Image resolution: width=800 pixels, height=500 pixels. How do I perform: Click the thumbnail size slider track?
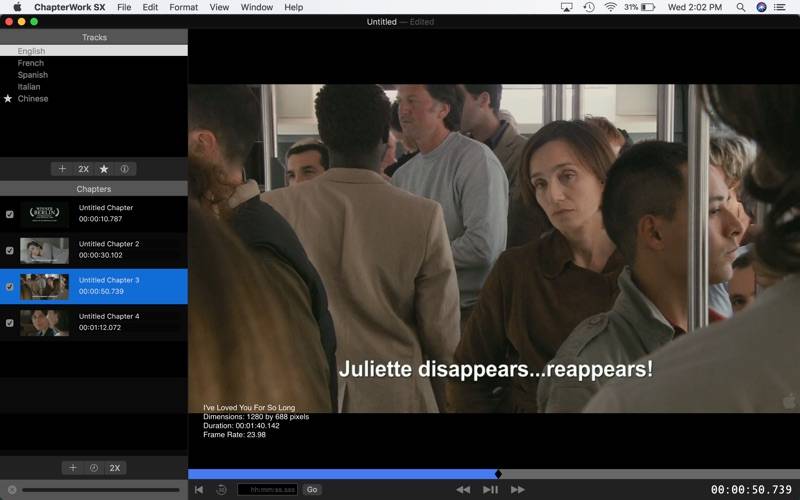pyautogui.click(x=101, y=490)
